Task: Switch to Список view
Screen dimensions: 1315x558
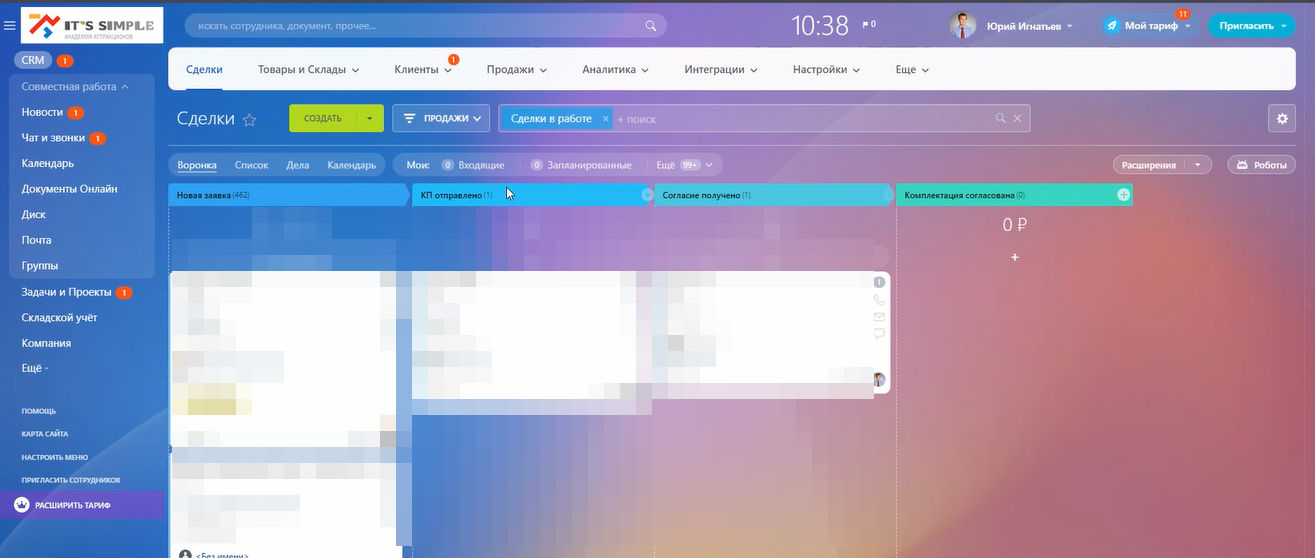Action: (x=252, y=165)
